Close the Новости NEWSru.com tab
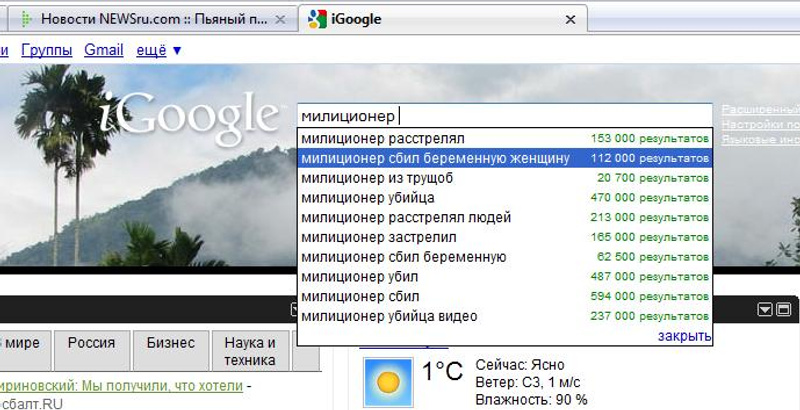 280,20
